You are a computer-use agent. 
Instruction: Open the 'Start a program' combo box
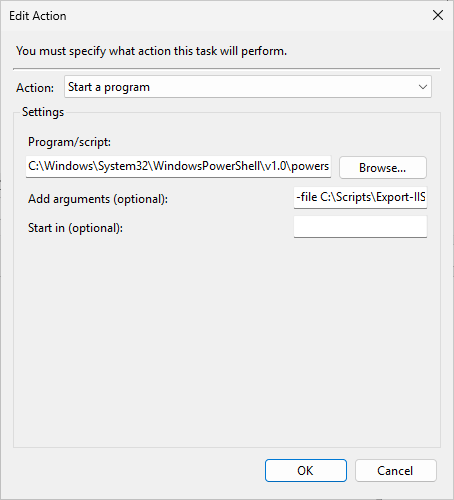(248, 87)
